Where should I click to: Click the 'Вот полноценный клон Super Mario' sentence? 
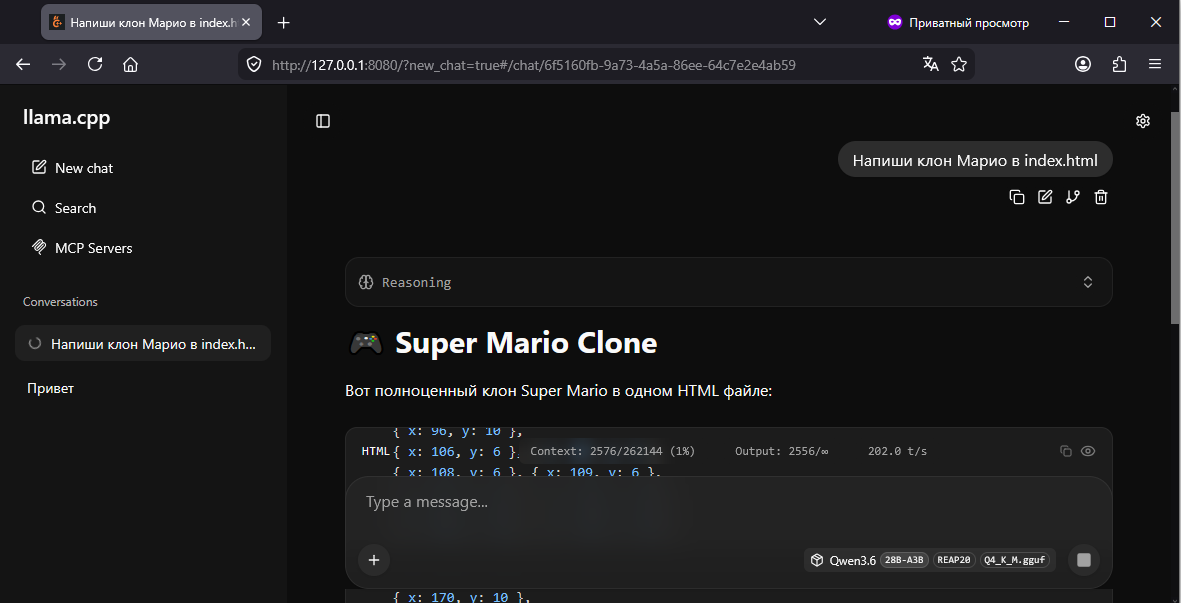point(558,391)
